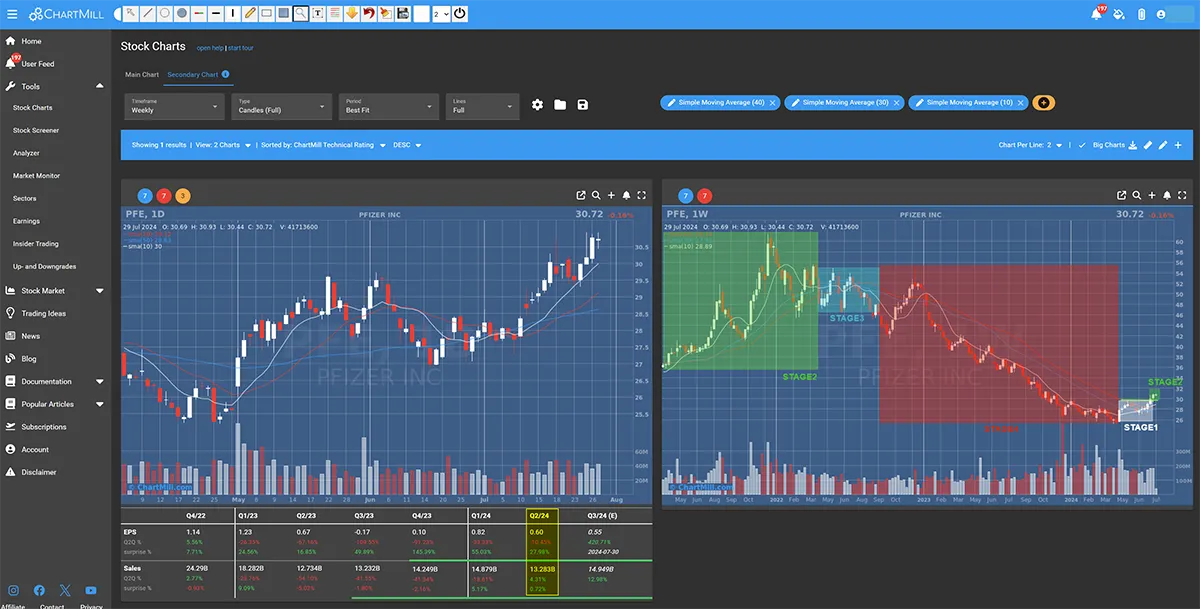Select the pencil freehand tool
Screen dimensions: 1200x609
click(x=250, y=13)
